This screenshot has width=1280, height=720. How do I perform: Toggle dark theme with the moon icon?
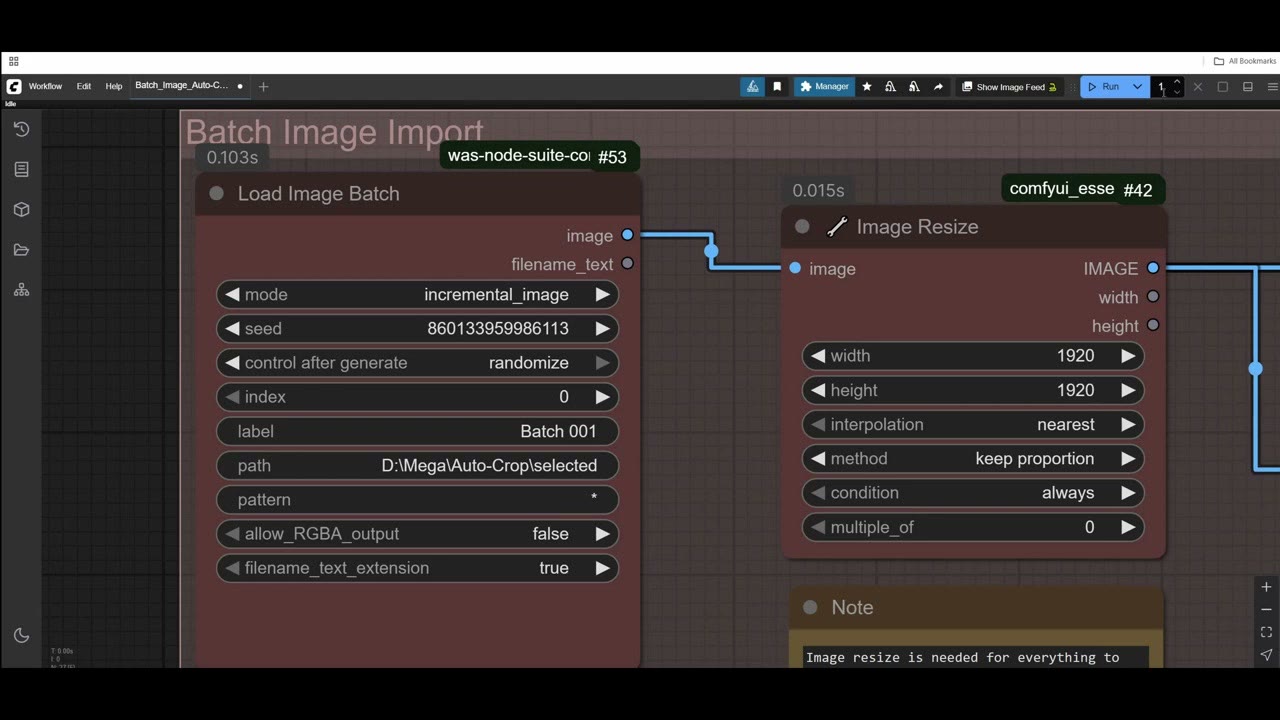coord(21,635)
